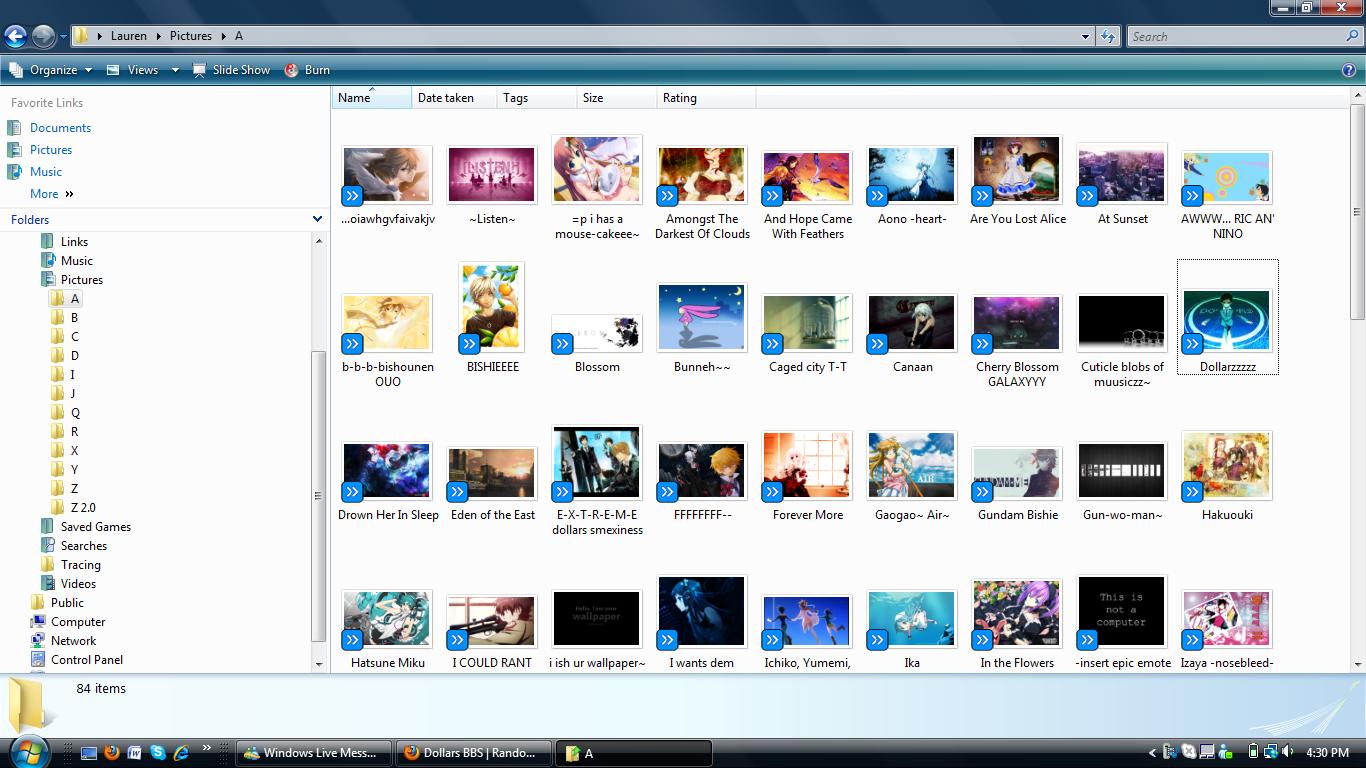Select the Links folder in tree
The width and height of the screenshot is (1366, 768).
click(x=74, y=242)
